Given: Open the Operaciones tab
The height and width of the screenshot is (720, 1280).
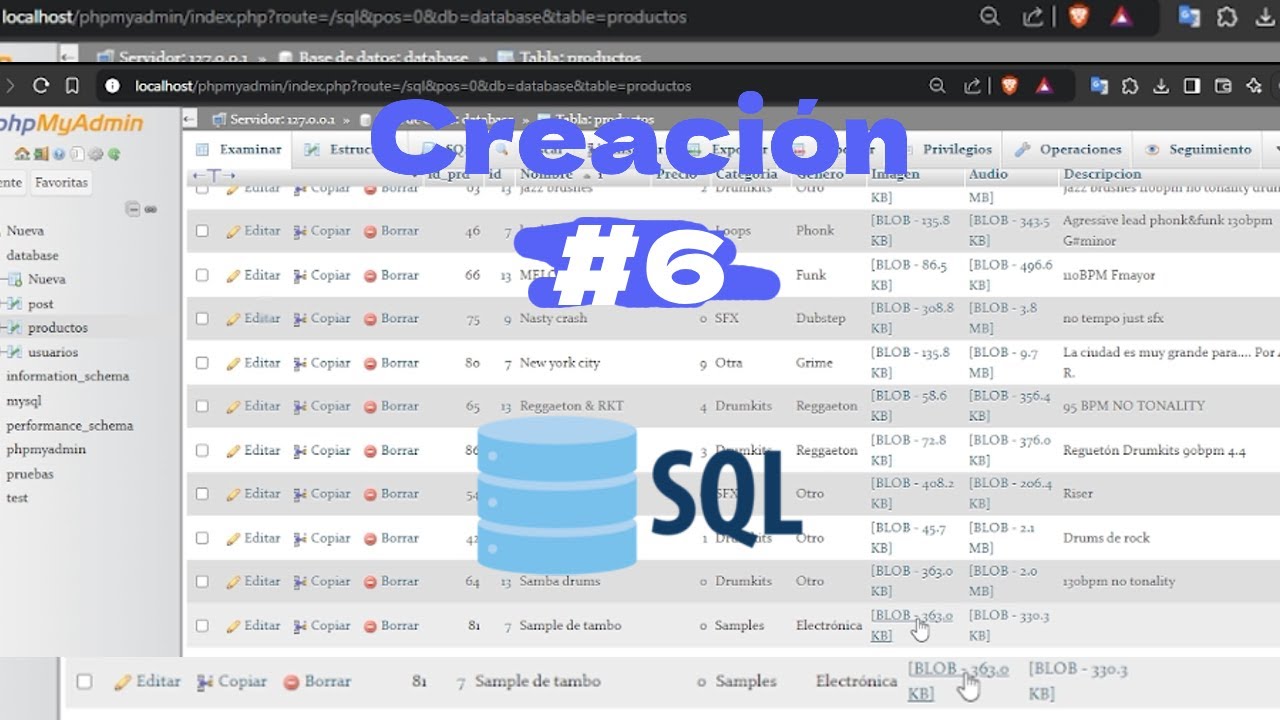Looking at the screenshot, I should (1069, 150).
